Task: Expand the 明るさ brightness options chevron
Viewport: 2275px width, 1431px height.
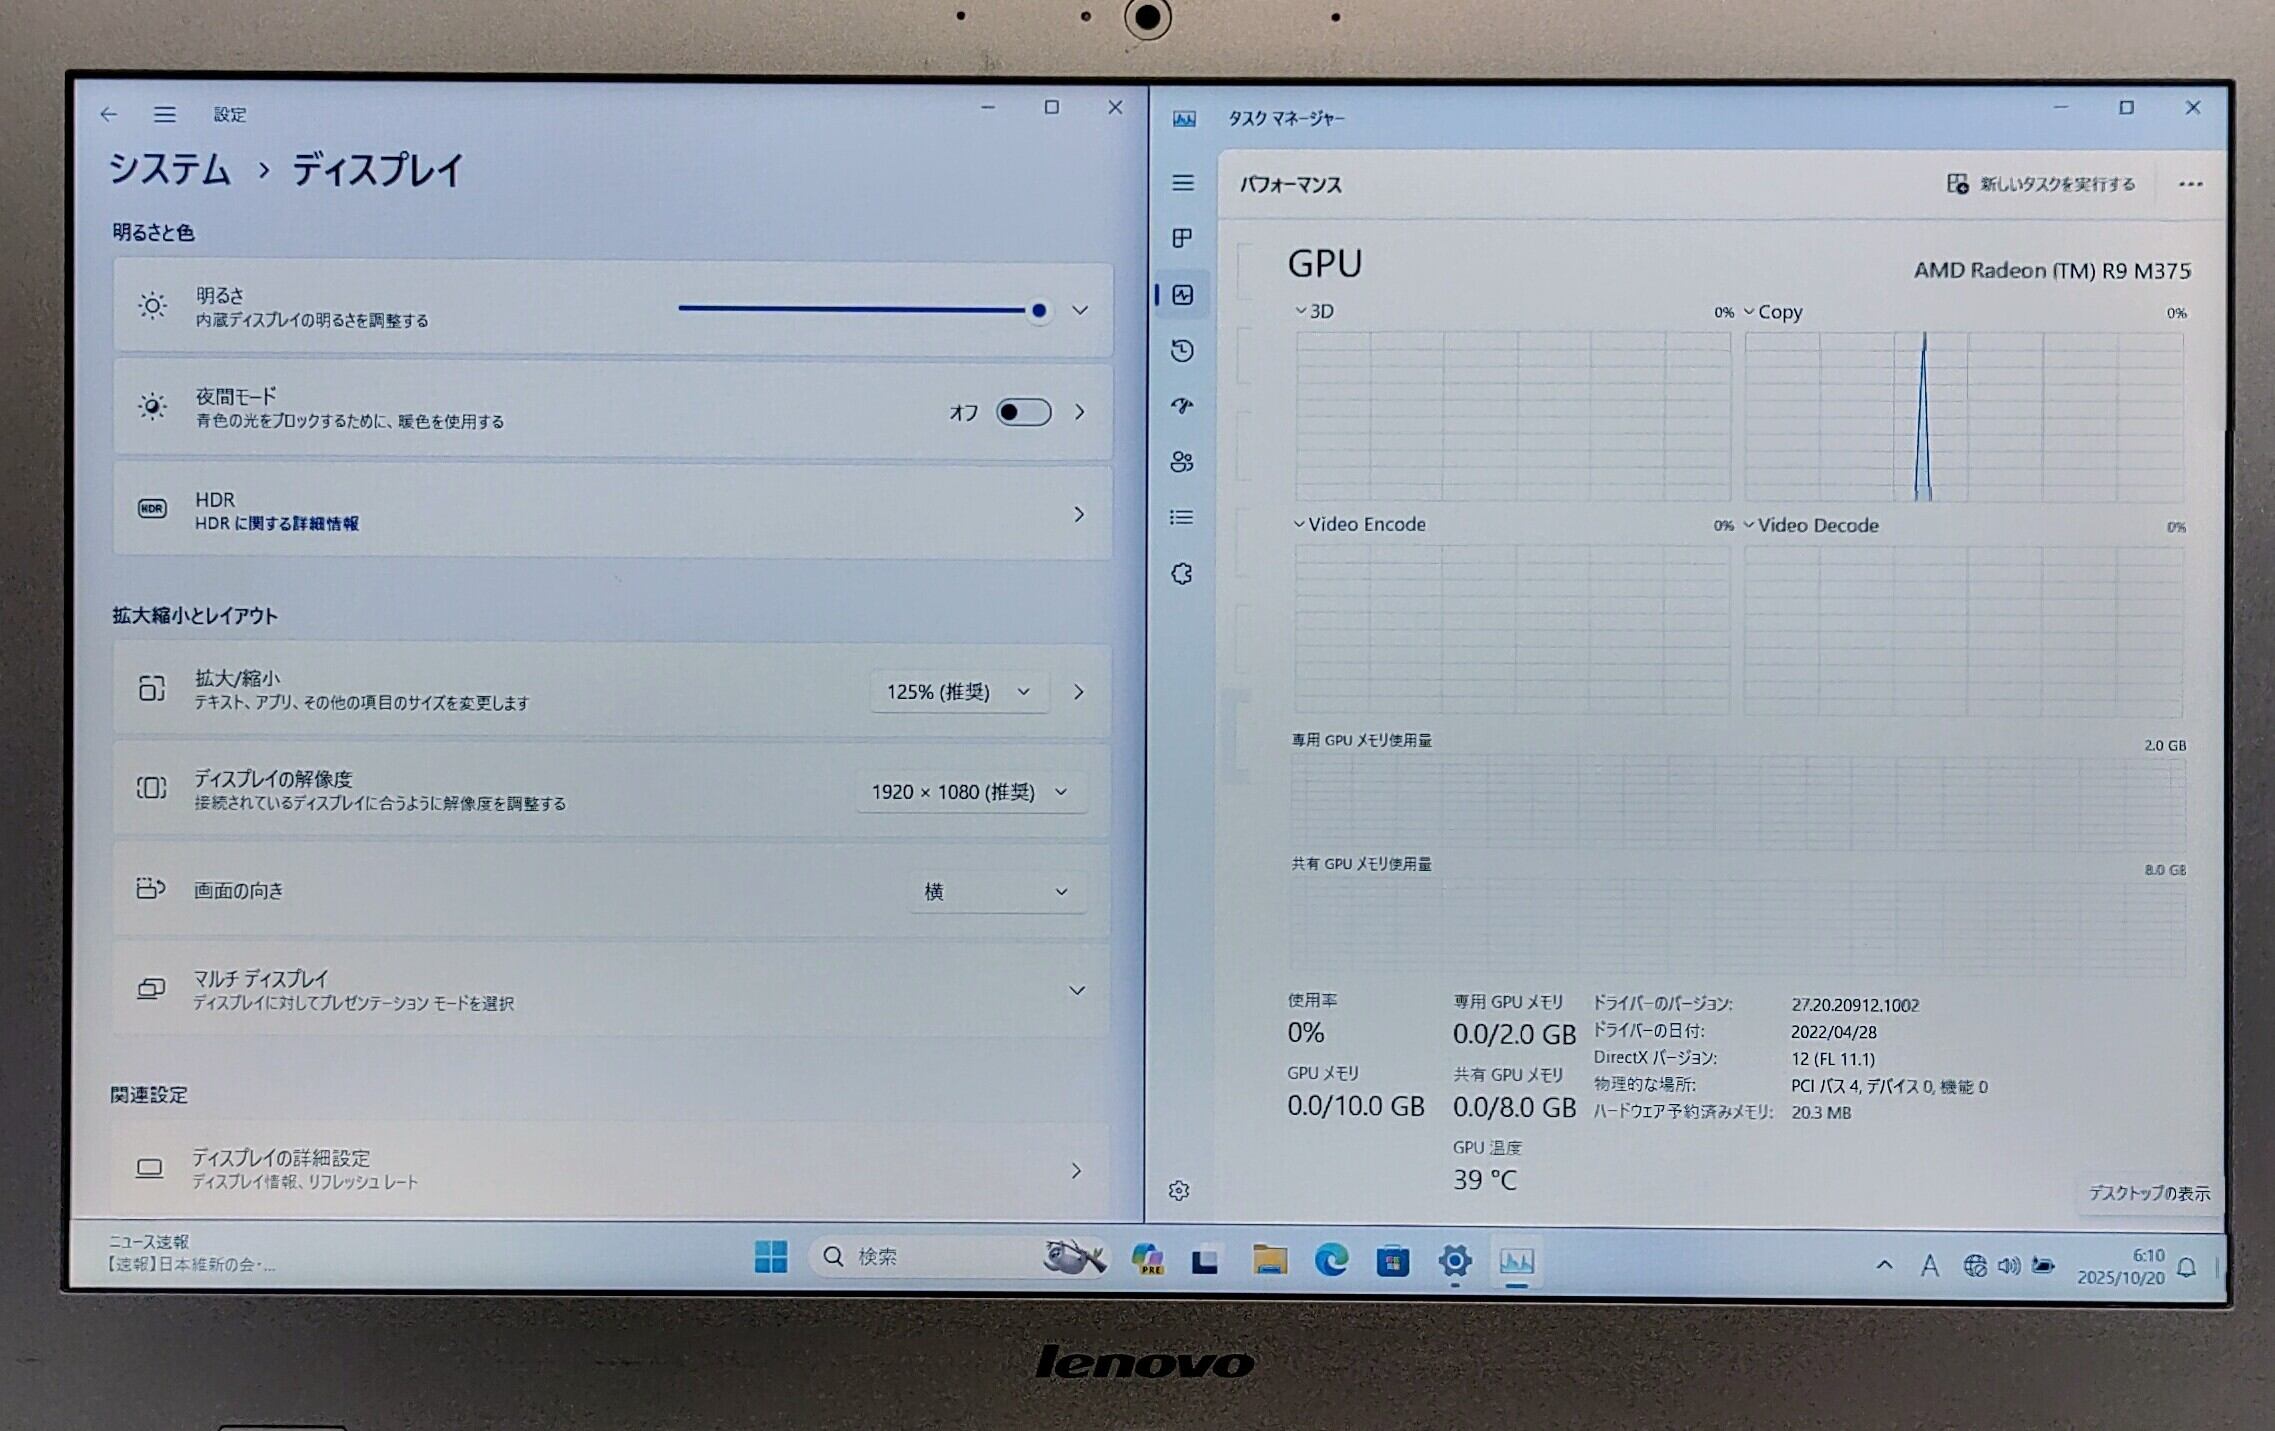Action: 1080,310
